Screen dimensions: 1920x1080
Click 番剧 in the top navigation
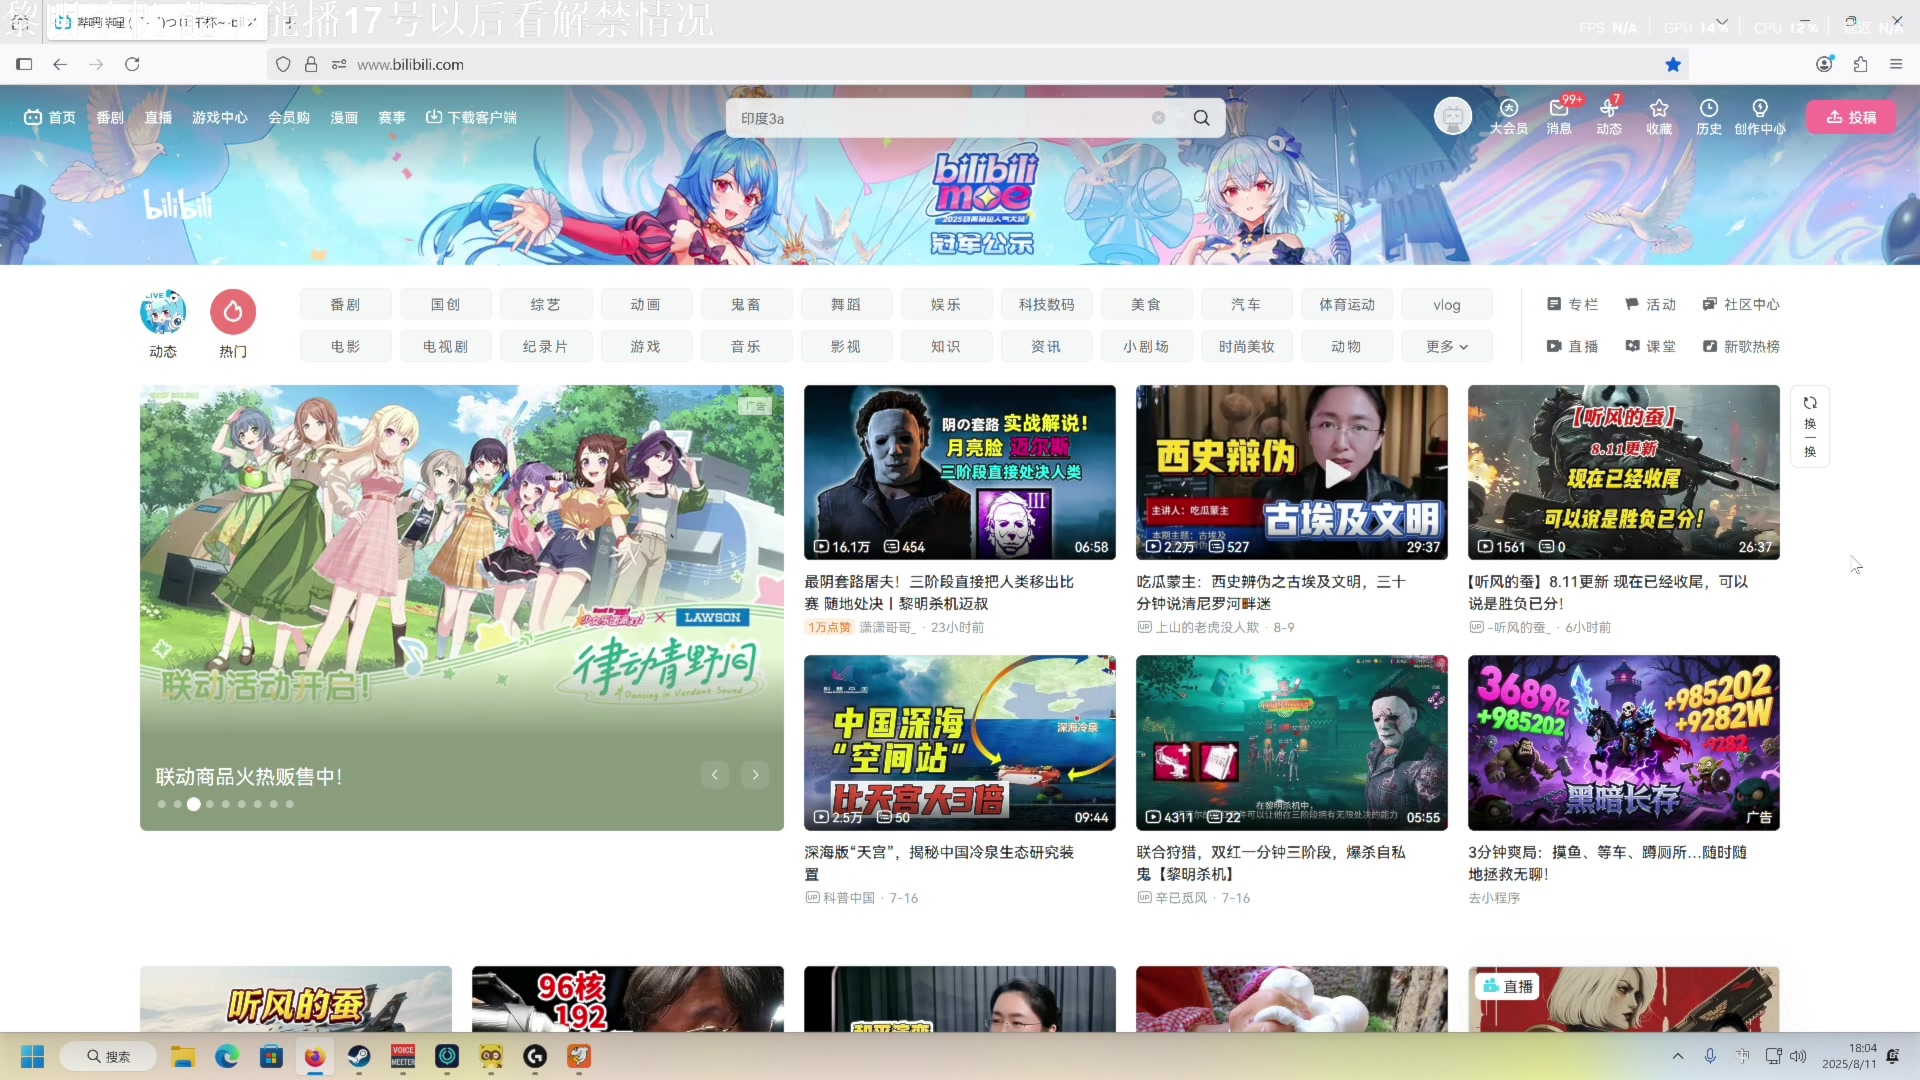coord(110,117)
